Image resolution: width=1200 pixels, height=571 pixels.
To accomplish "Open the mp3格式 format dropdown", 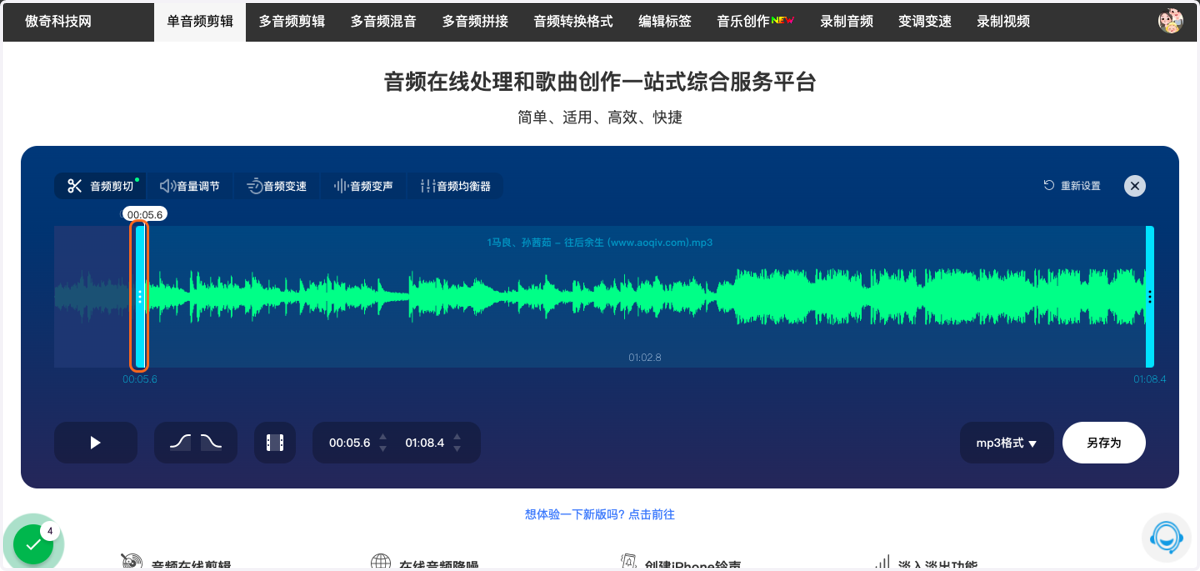I will [1007, 443].
